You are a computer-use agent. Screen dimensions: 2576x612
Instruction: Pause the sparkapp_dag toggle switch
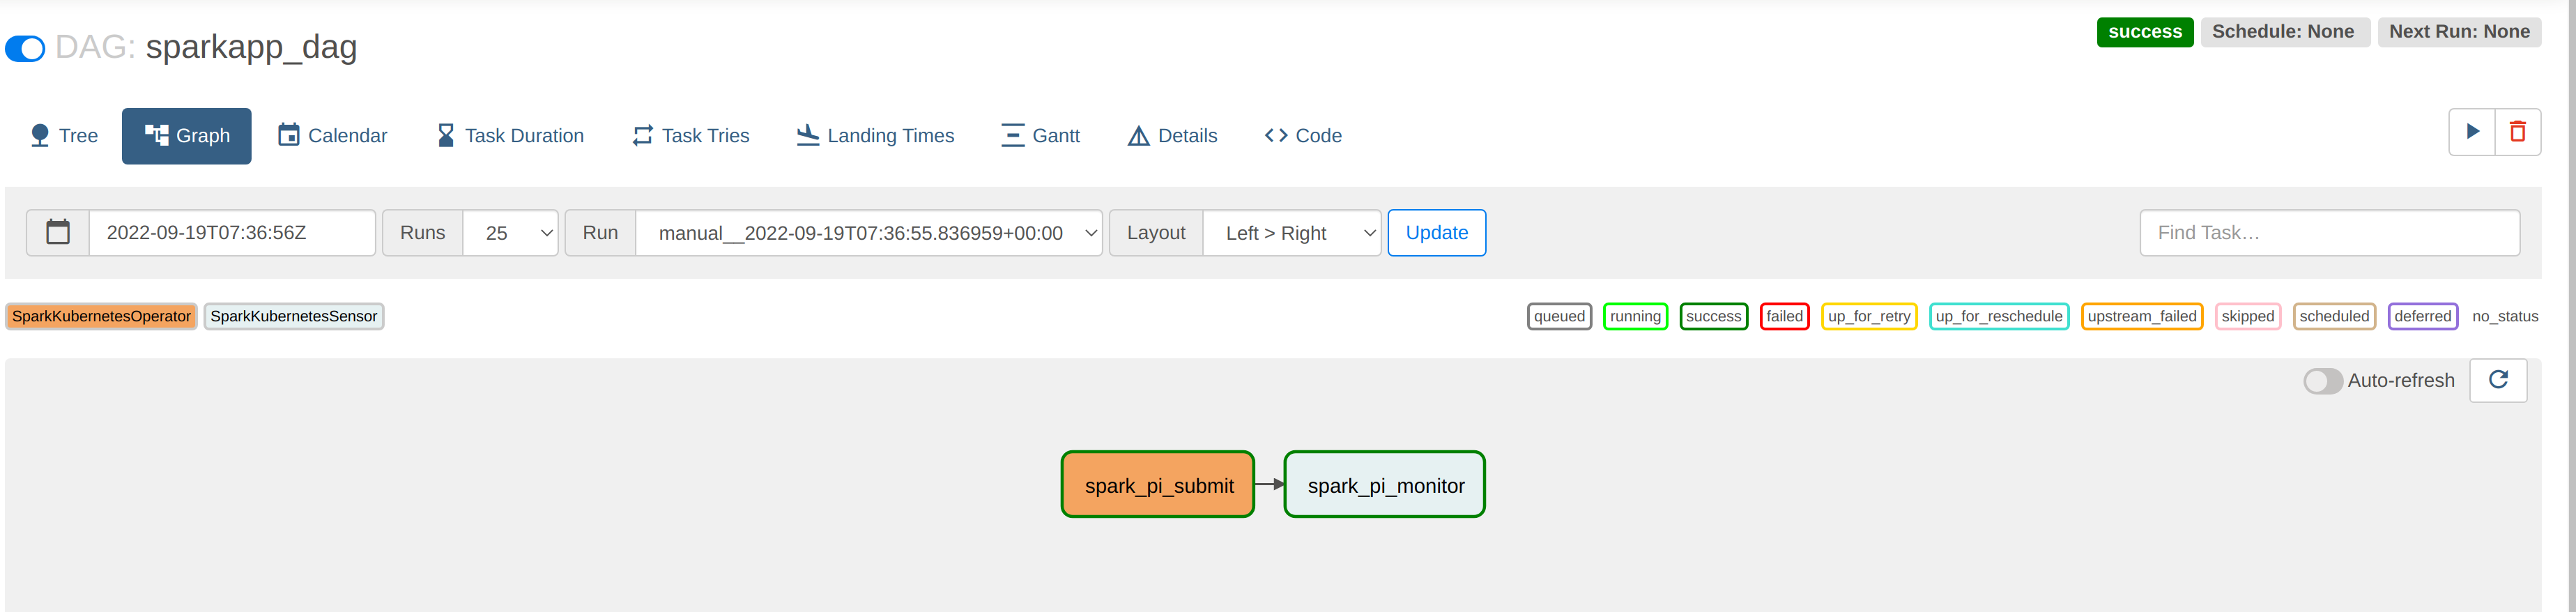pyautogui.click(x=25, y=48)
